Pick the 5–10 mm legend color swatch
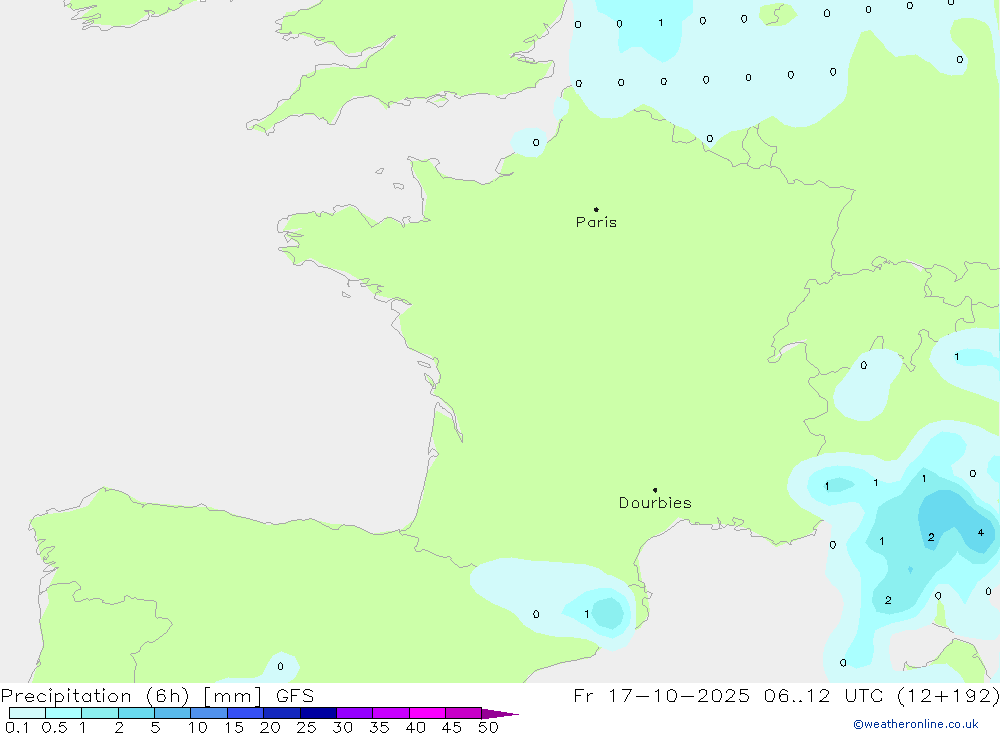The width and height of the screenshot is (1000, 733). [173, 713]
